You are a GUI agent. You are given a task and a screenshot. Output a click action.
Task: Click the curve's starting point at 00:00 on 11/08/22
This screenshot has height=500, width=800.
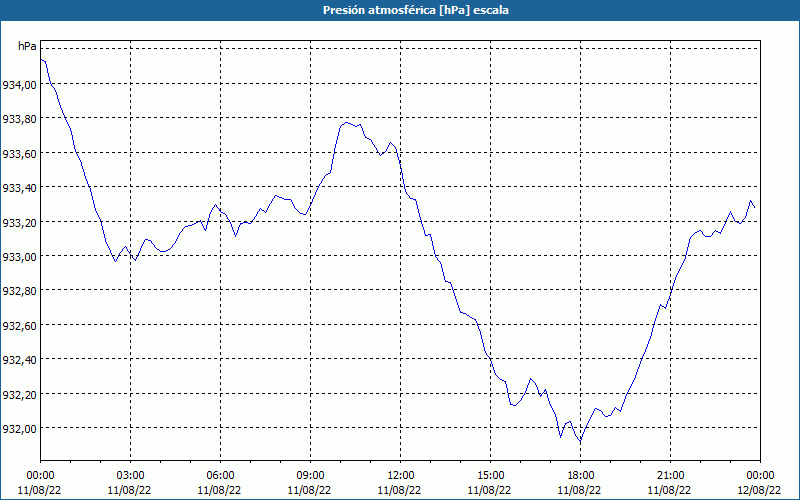pyautogui.click(x=41, y=59)
